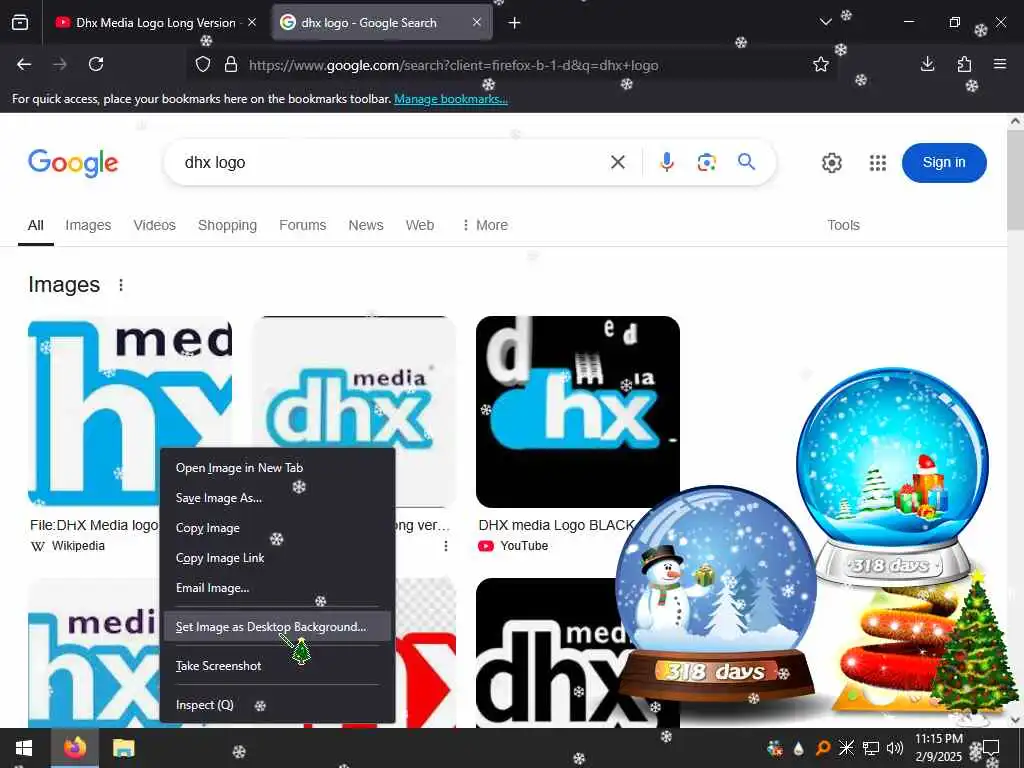Open options for second image result
Viewport: 1024px width, 768px height.
tap(445, 545)
